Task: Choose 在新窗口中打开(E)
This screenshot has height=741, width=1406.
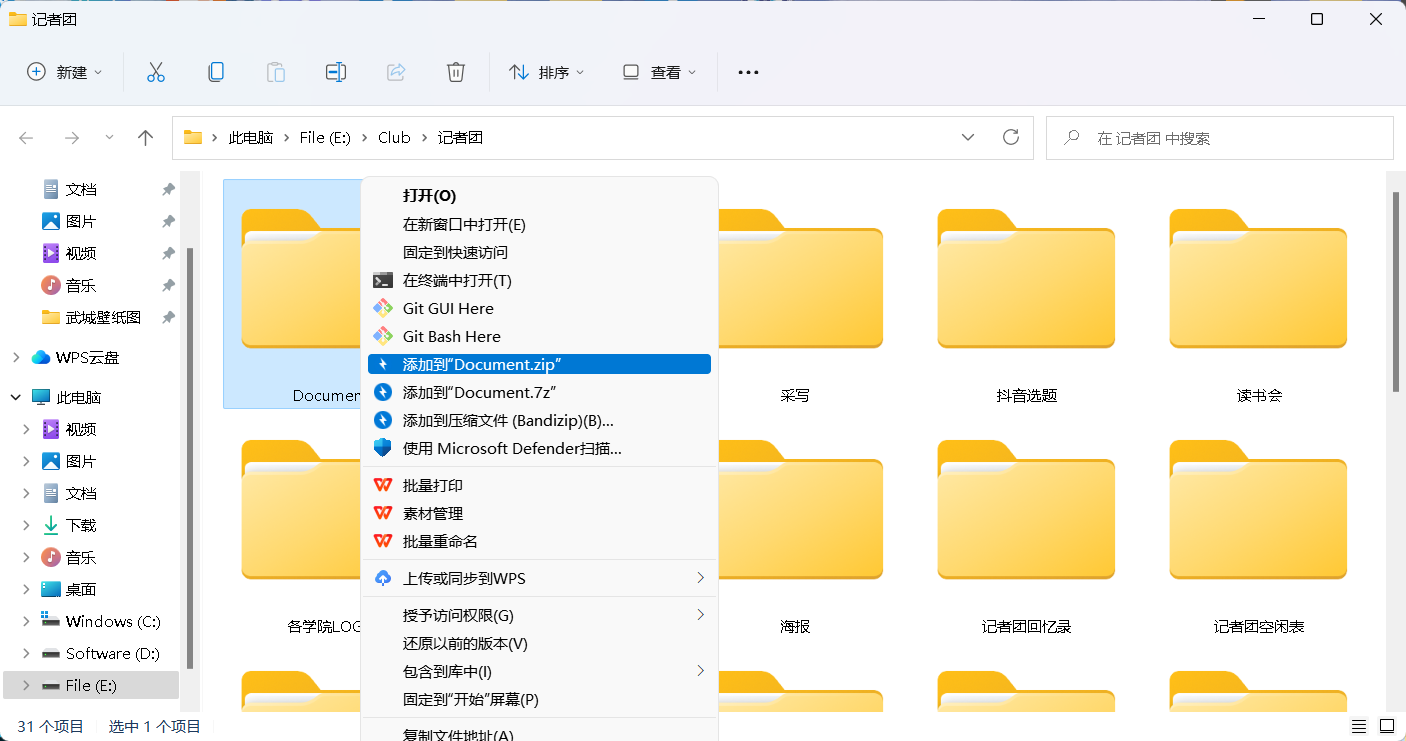Action: click(540, 225)
